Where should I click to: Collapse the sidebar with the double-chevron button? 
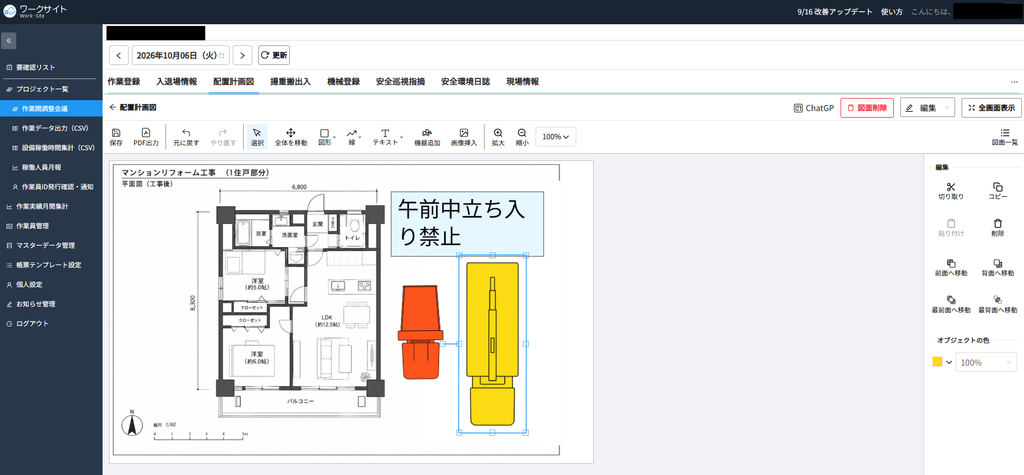click(8, 41)
